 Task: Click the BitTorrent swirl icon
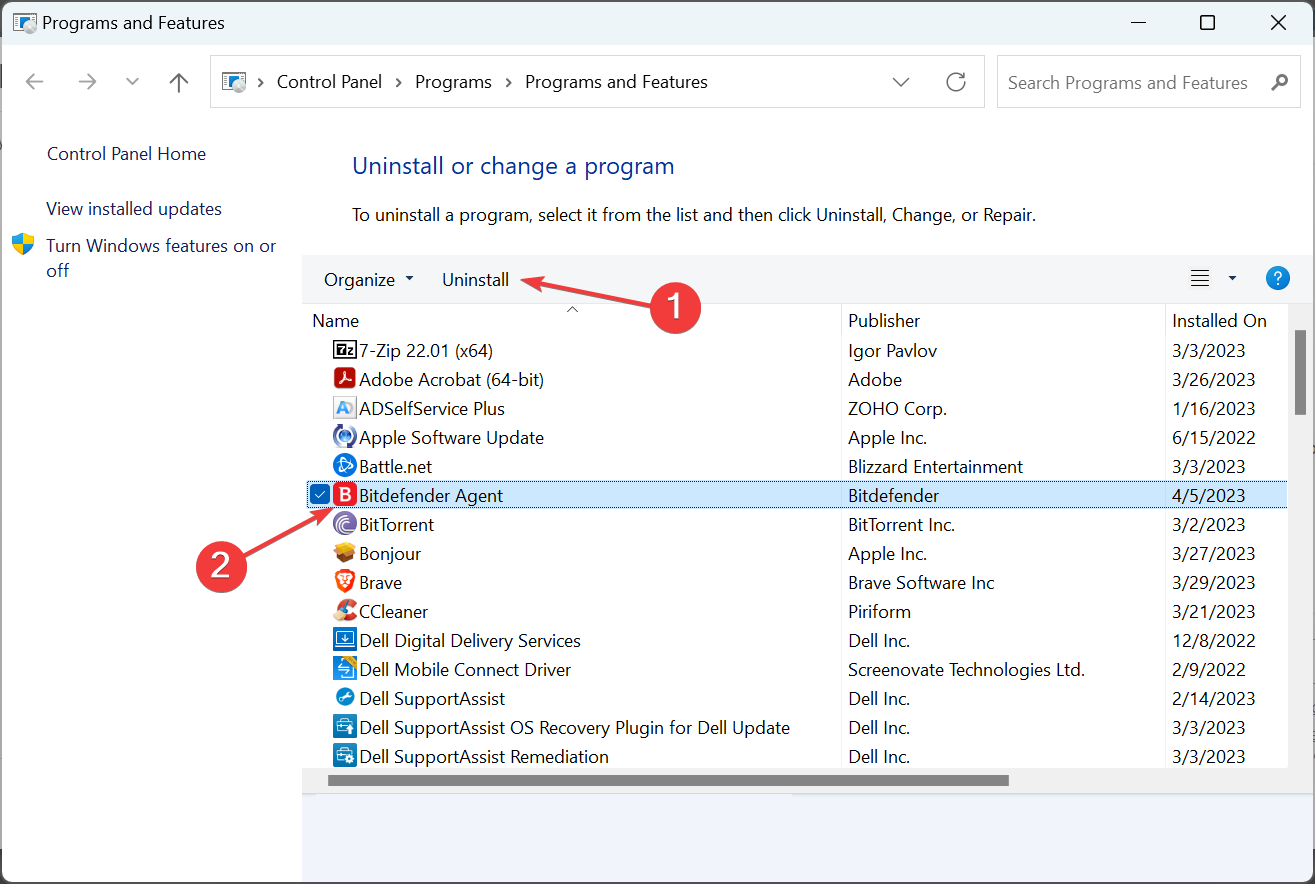point(344,524)
